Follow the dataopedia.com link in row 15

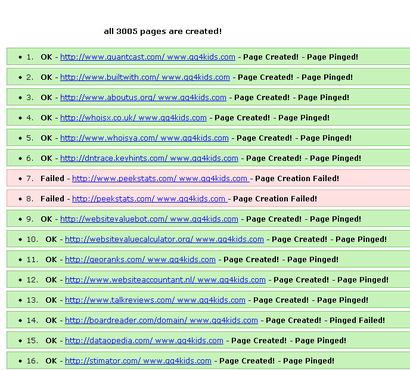(x=144, y=341)
